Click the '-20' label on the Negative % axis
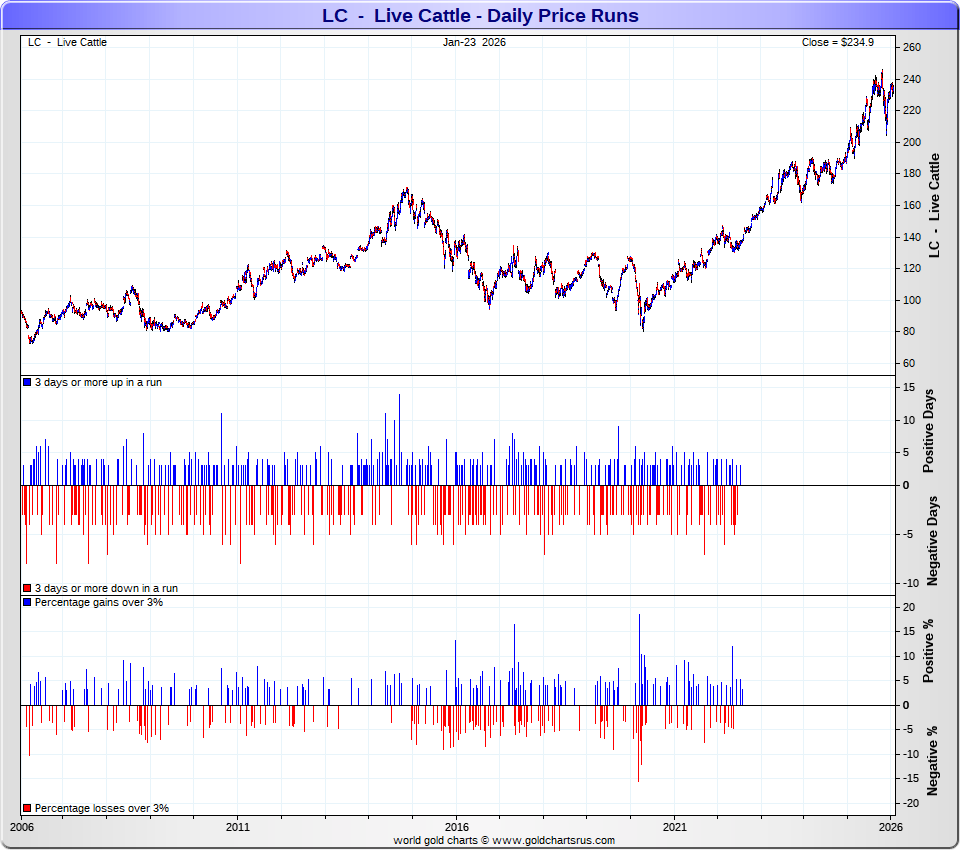 tap(911, 803)
